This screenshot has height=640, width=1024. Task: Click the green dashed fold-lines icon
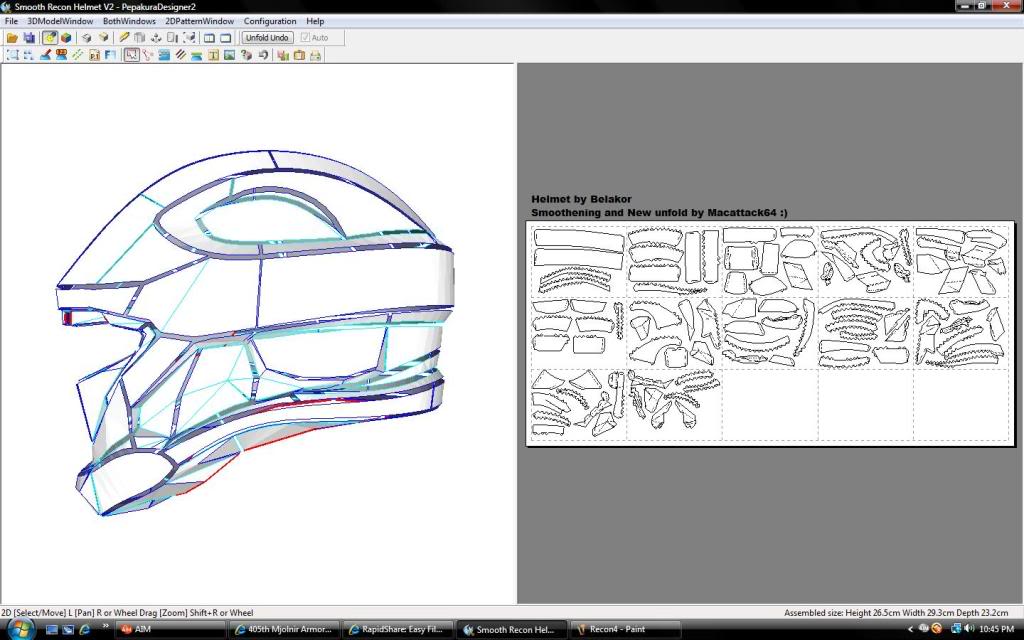point(78,55)
